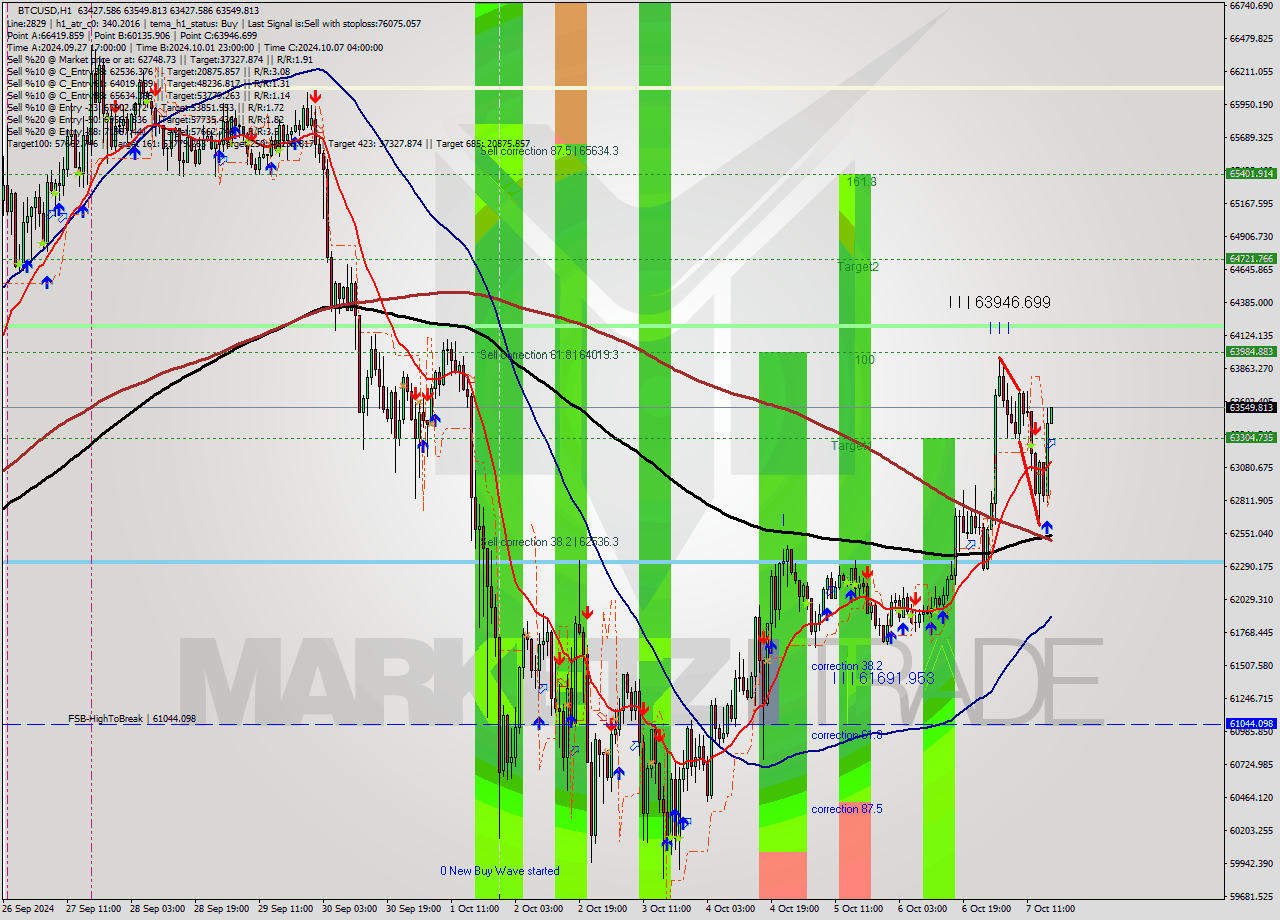
Task: Select the 'correction 38.2' blue label
Action: (847, 666)
